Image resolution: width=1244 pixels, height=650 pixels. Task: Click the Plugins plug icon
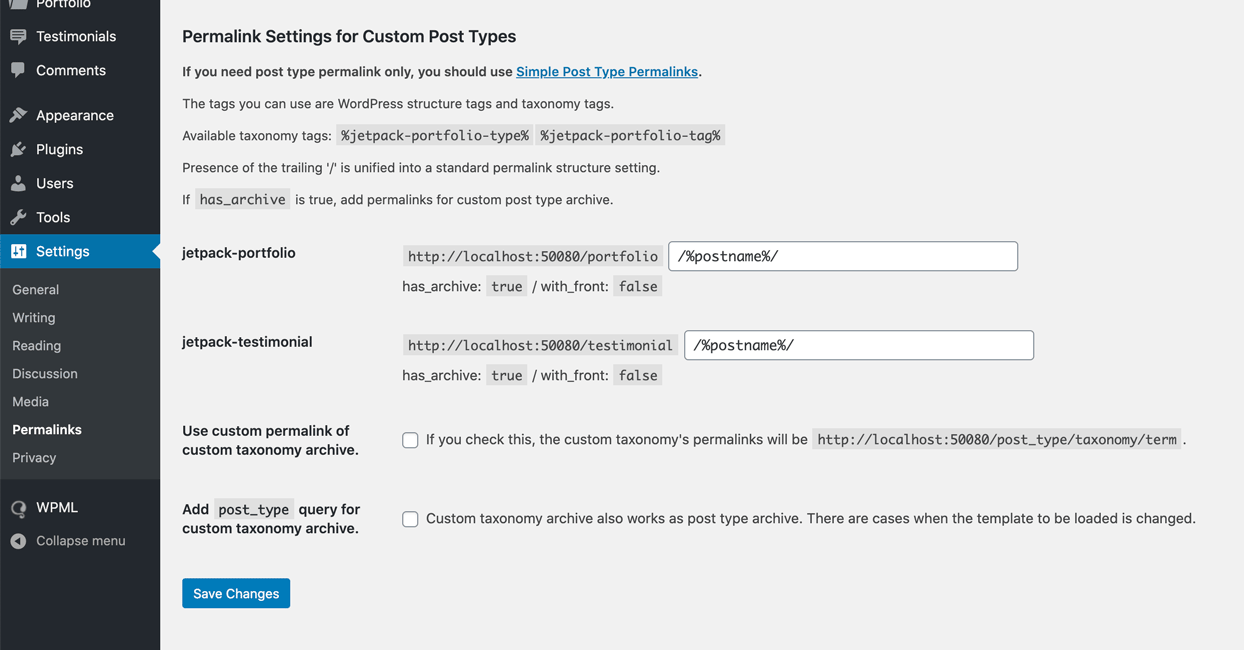click(x=18, y=149)
